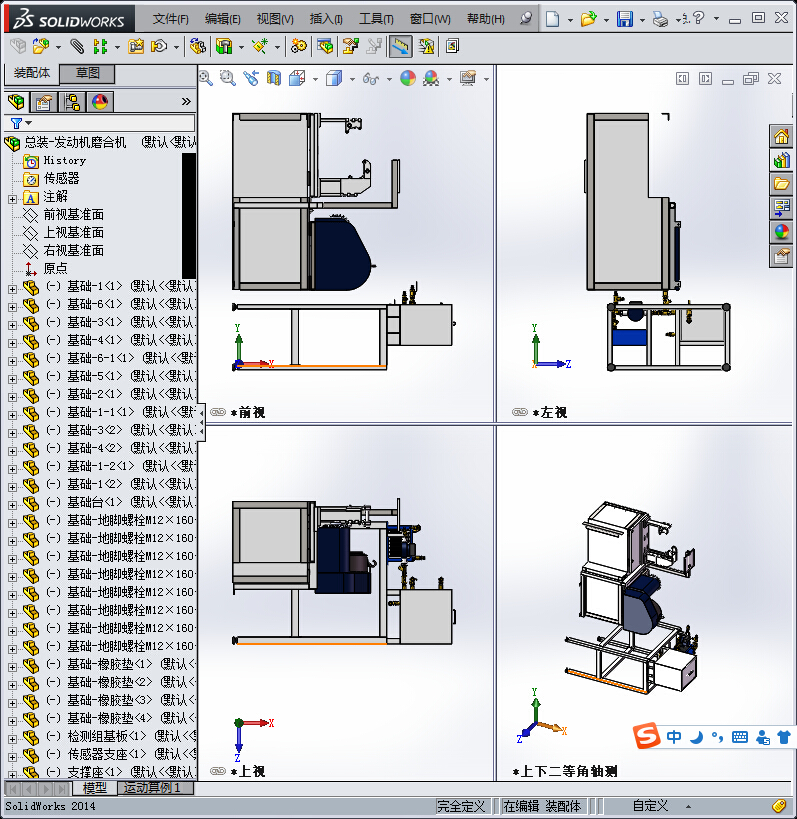Screen dimensions: 797x819
Task: Open the 插入(I) menu
Action: pos(326,19)
